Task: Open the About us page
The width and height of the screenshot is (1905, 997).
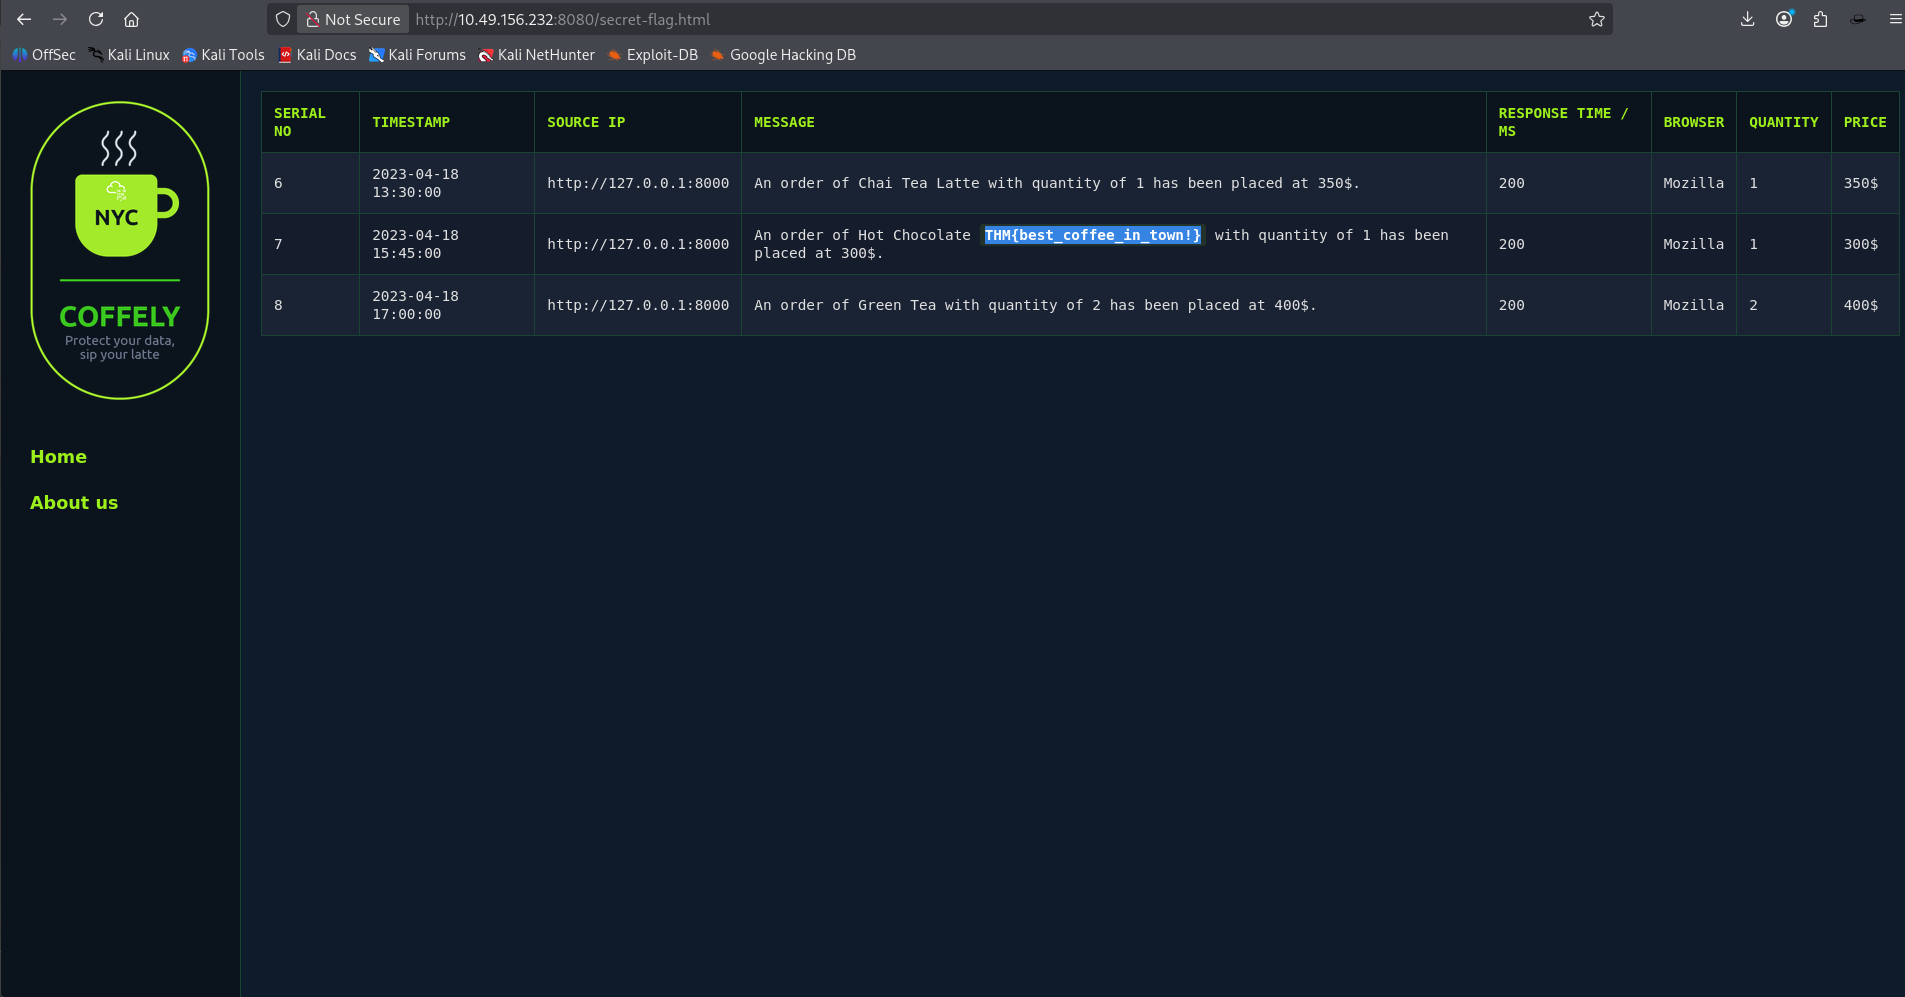Action: click(x=74, y=503)
